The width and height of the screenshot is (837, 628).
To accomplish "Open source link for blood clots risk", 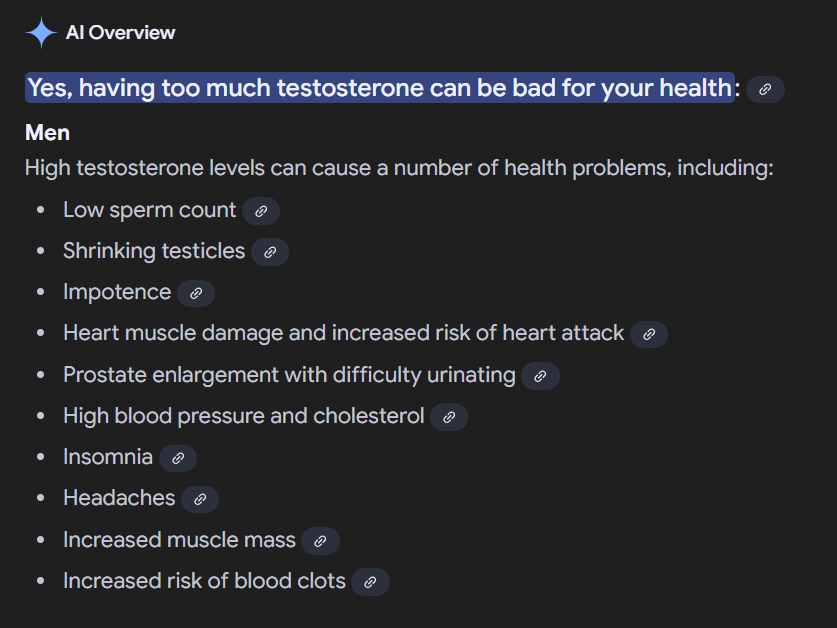I will (x=370, y=582).
